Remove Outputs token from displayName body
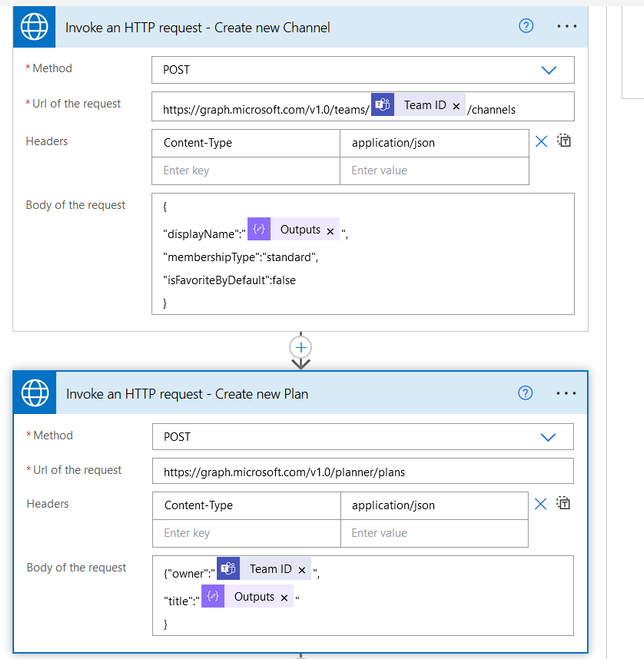The width and height of the screenshot is (644, 659). (x=330, y=231)
